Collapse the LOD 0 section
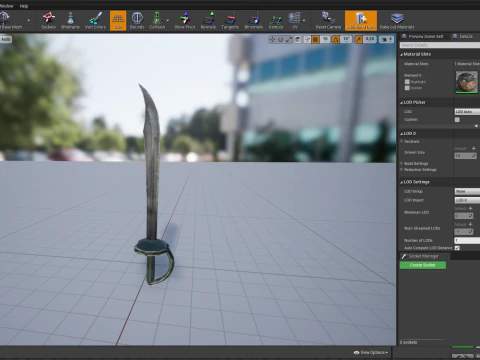480x360 pixels. click(x=401, y=134)
